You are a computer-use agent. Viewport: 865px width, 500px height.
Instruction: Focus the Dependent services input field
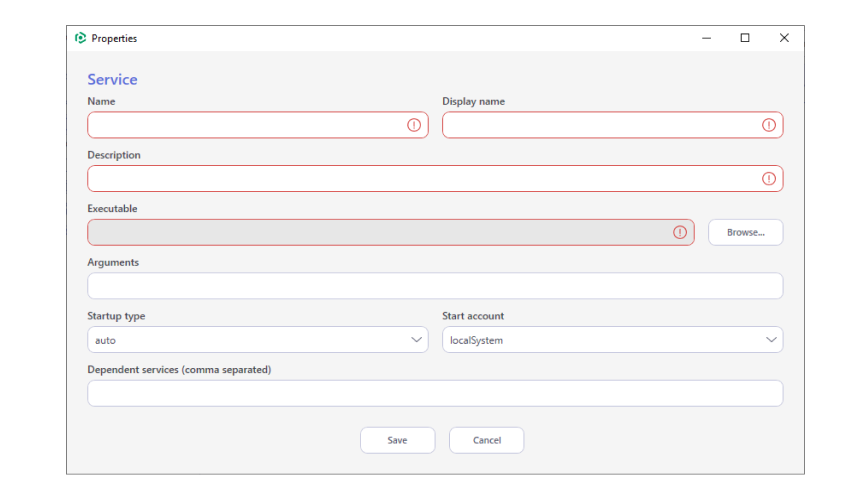(435, 393)
